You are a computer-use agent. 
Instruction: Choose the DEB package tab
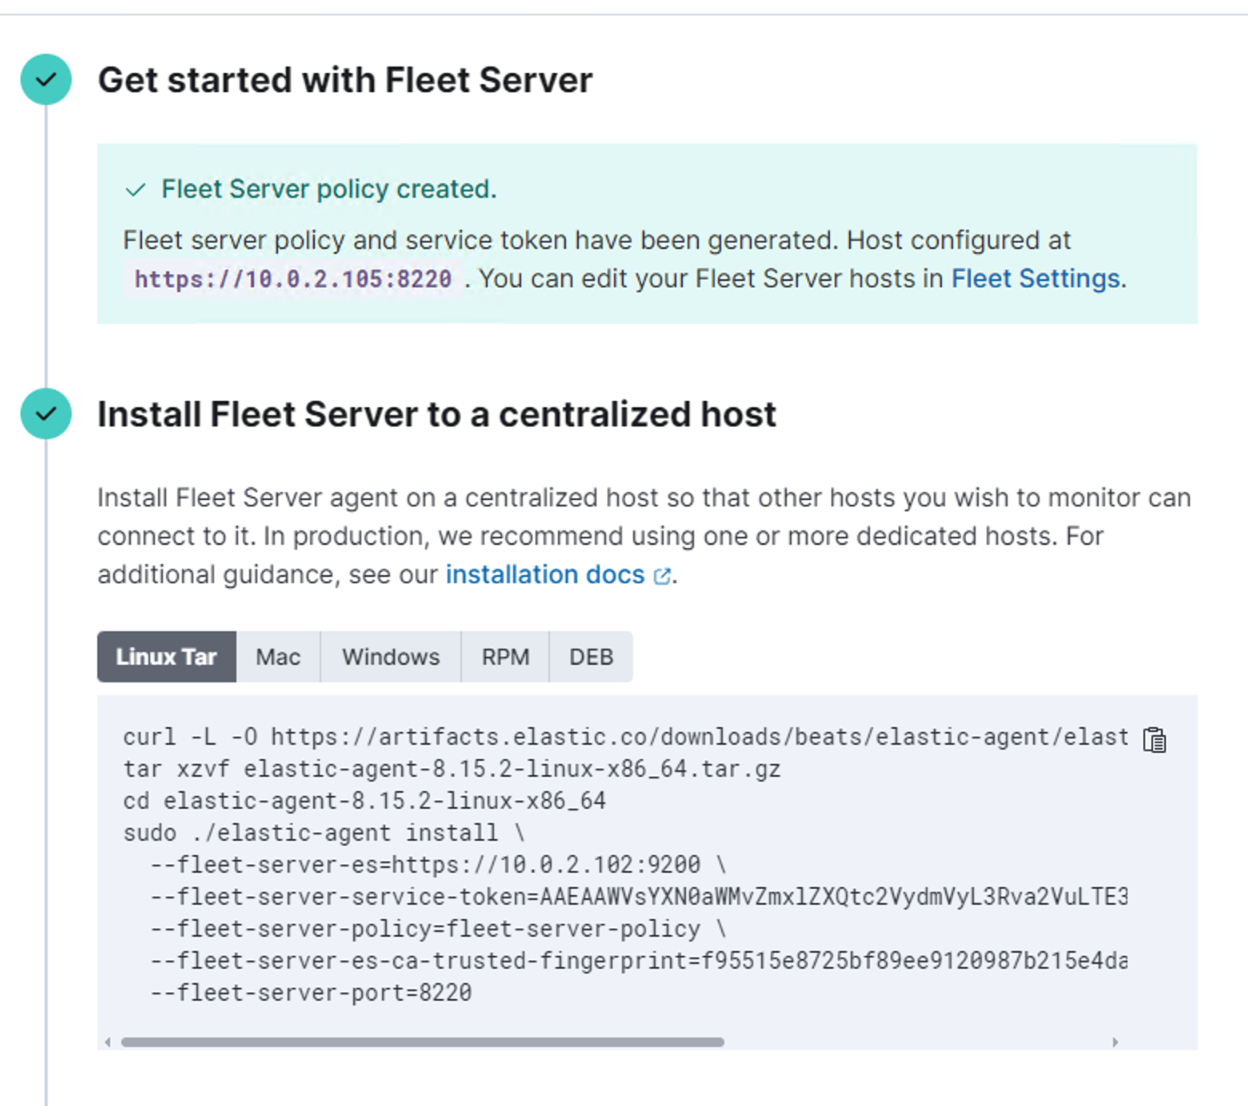[591, 657]
